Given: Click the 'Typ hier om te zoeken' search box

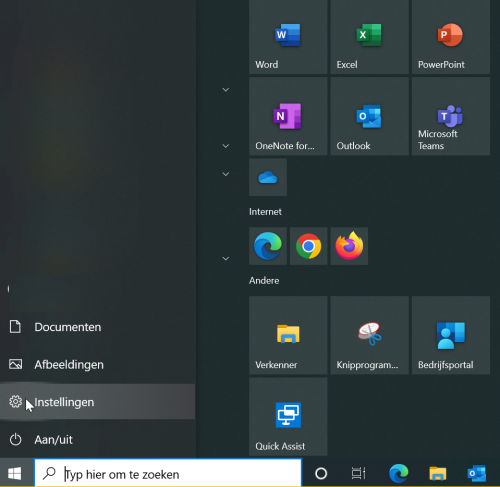Looking at the screenshot, I should (168, 473).
